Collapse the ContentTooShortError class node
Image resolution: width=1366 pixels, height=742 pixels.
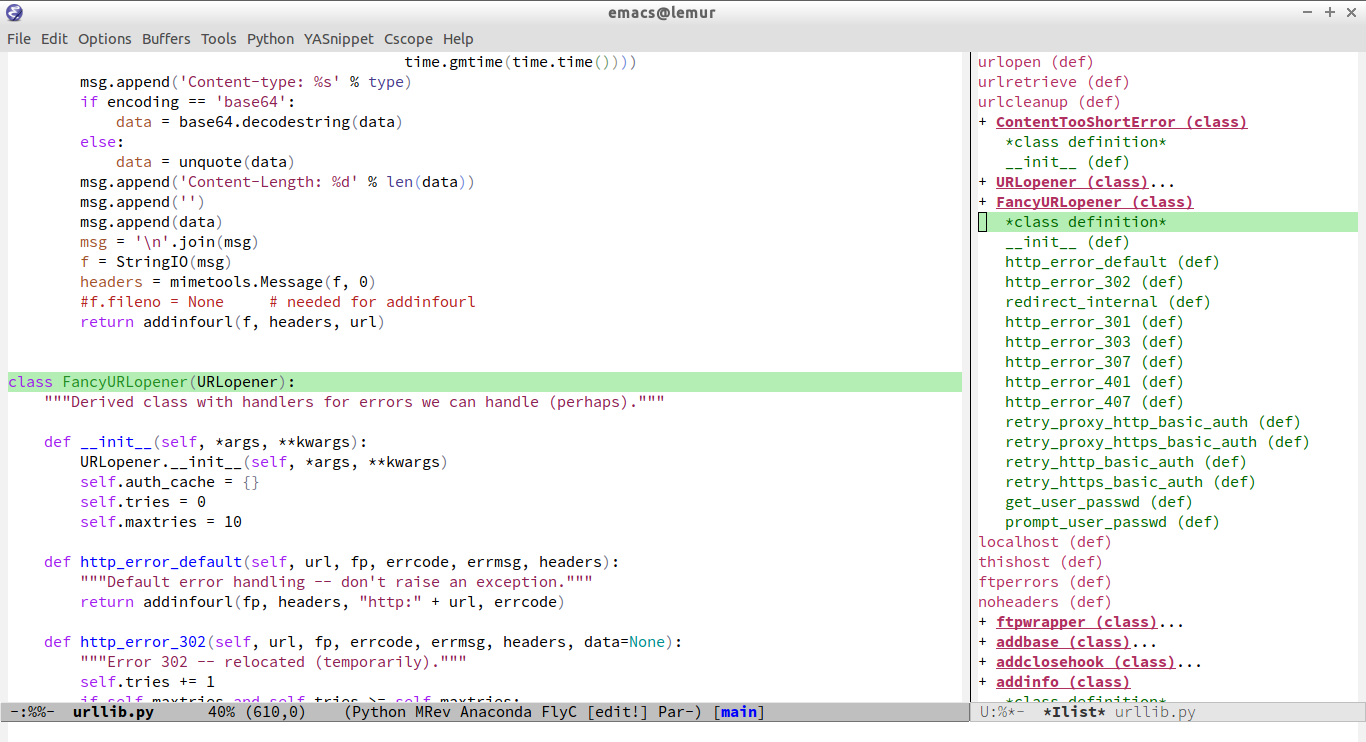983,122
